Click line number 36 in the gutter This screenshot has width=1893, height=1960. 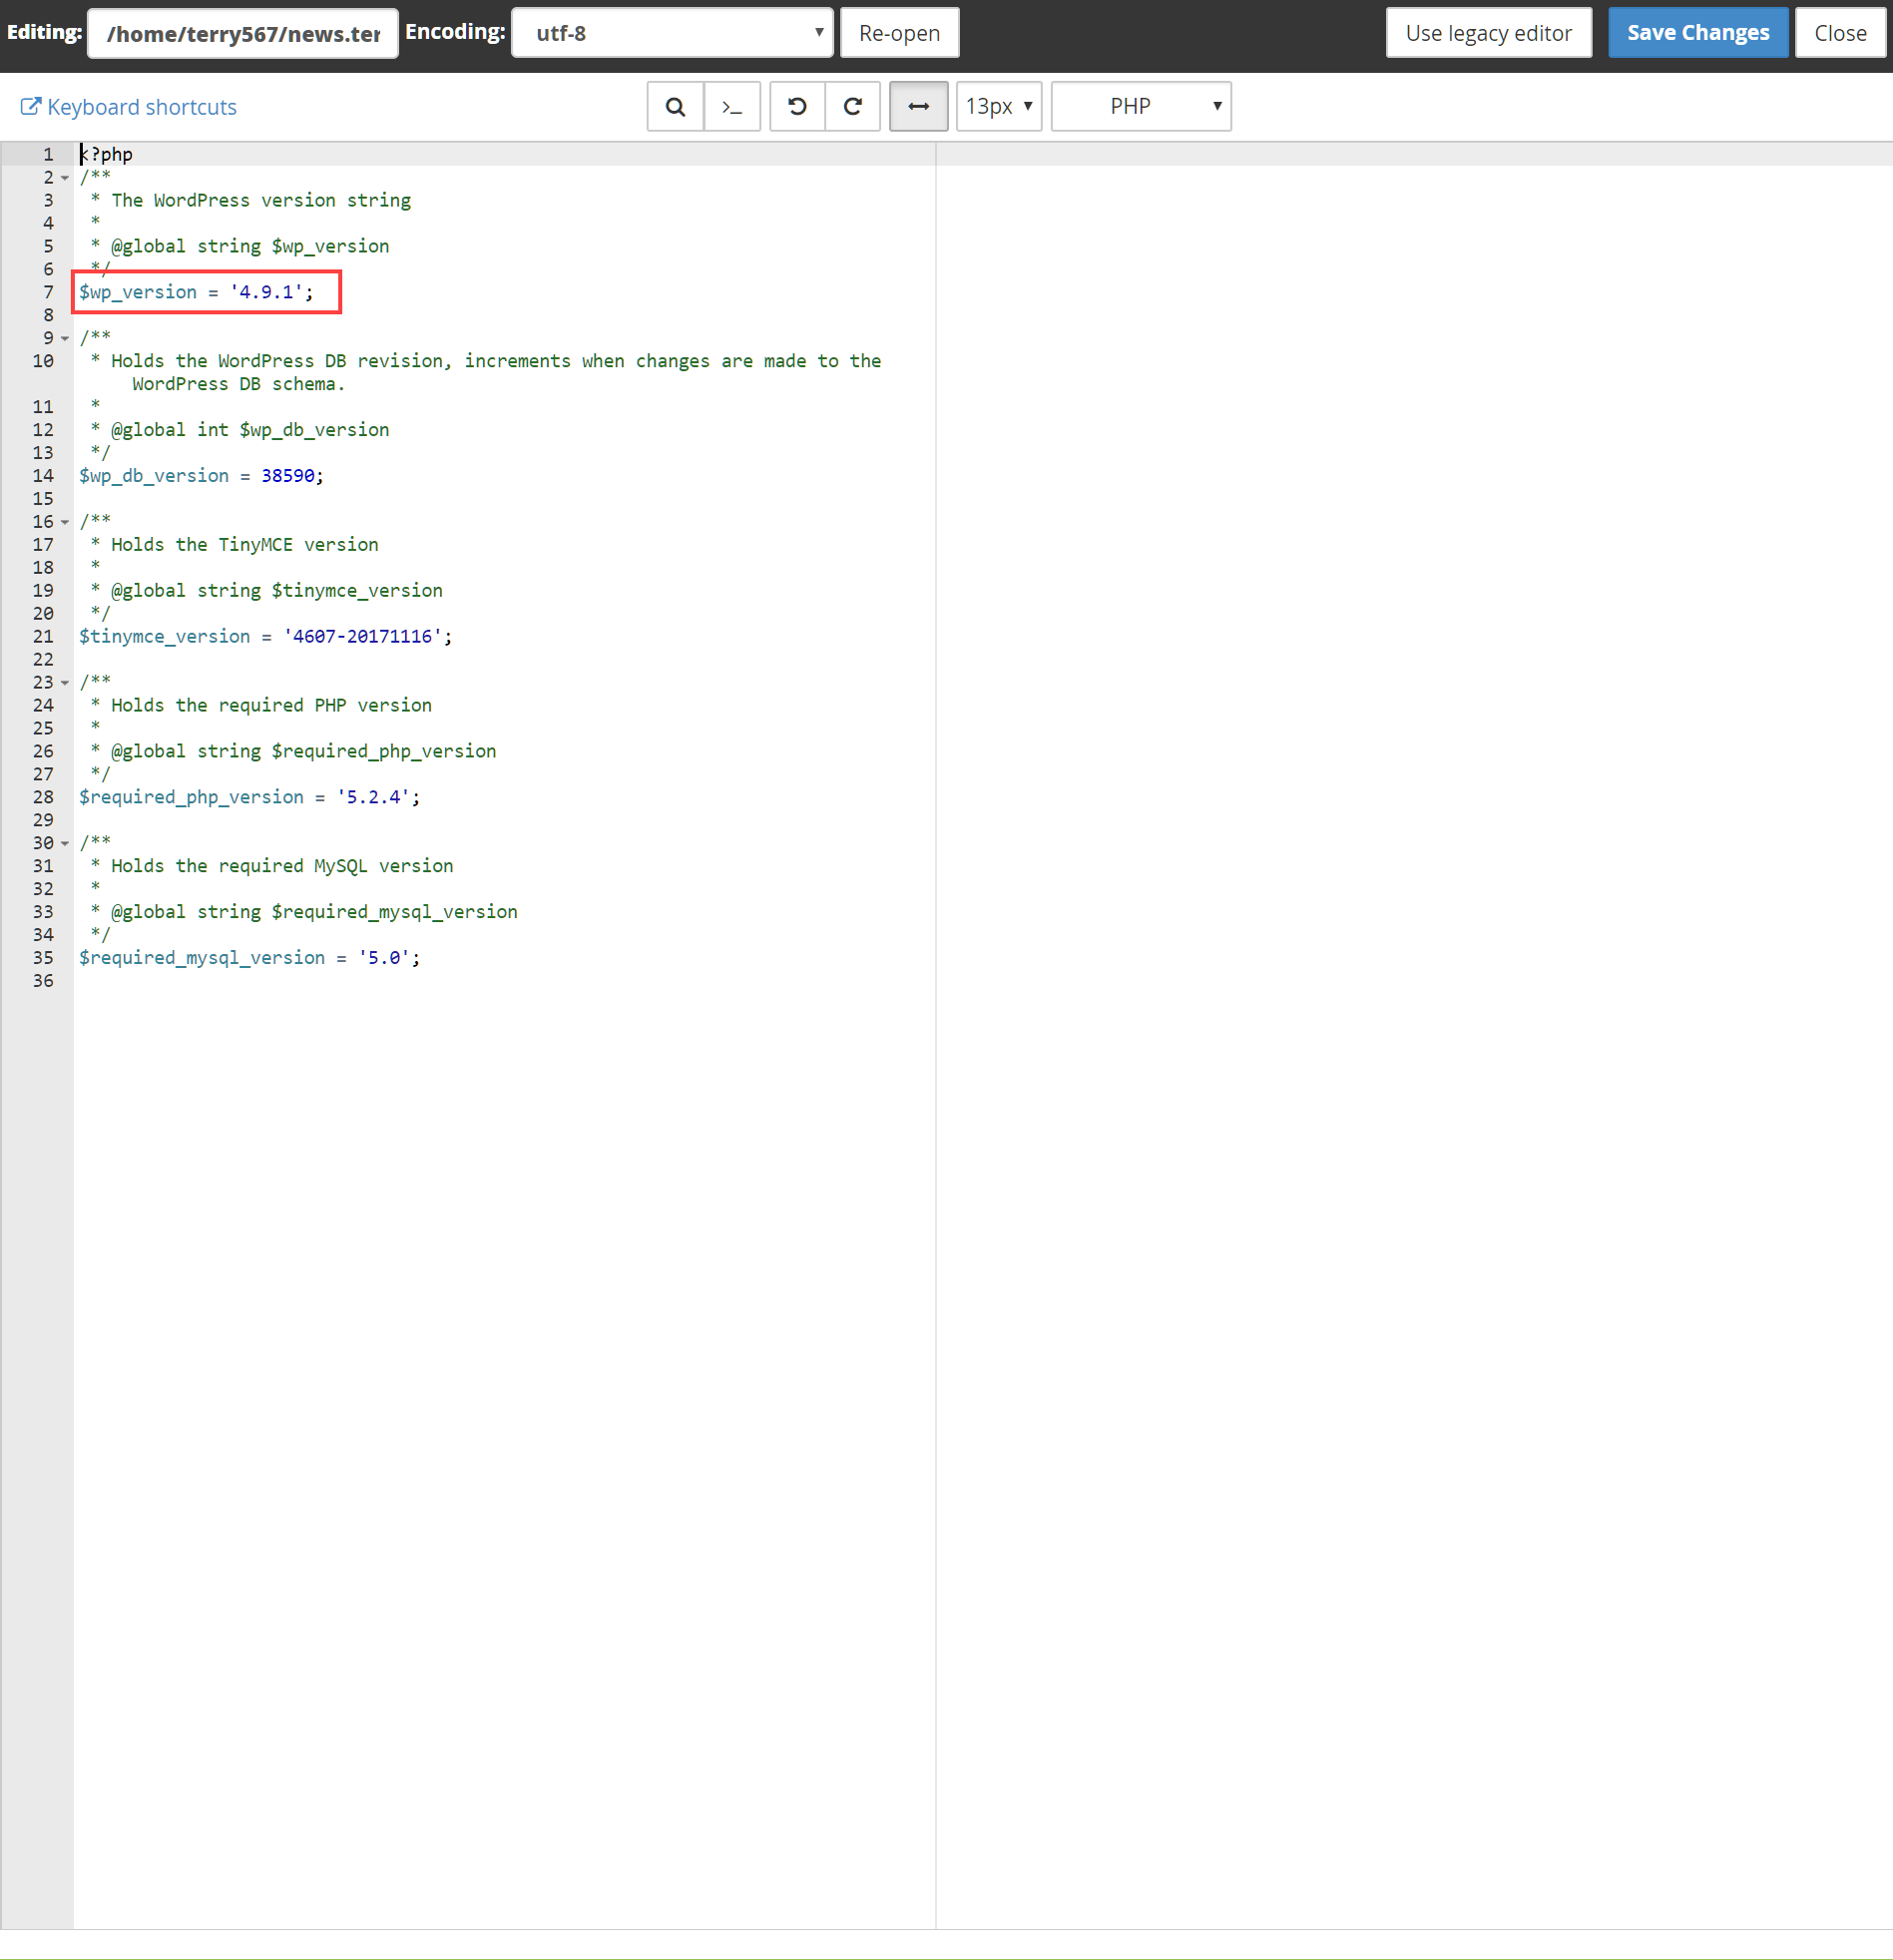point(43,981)
